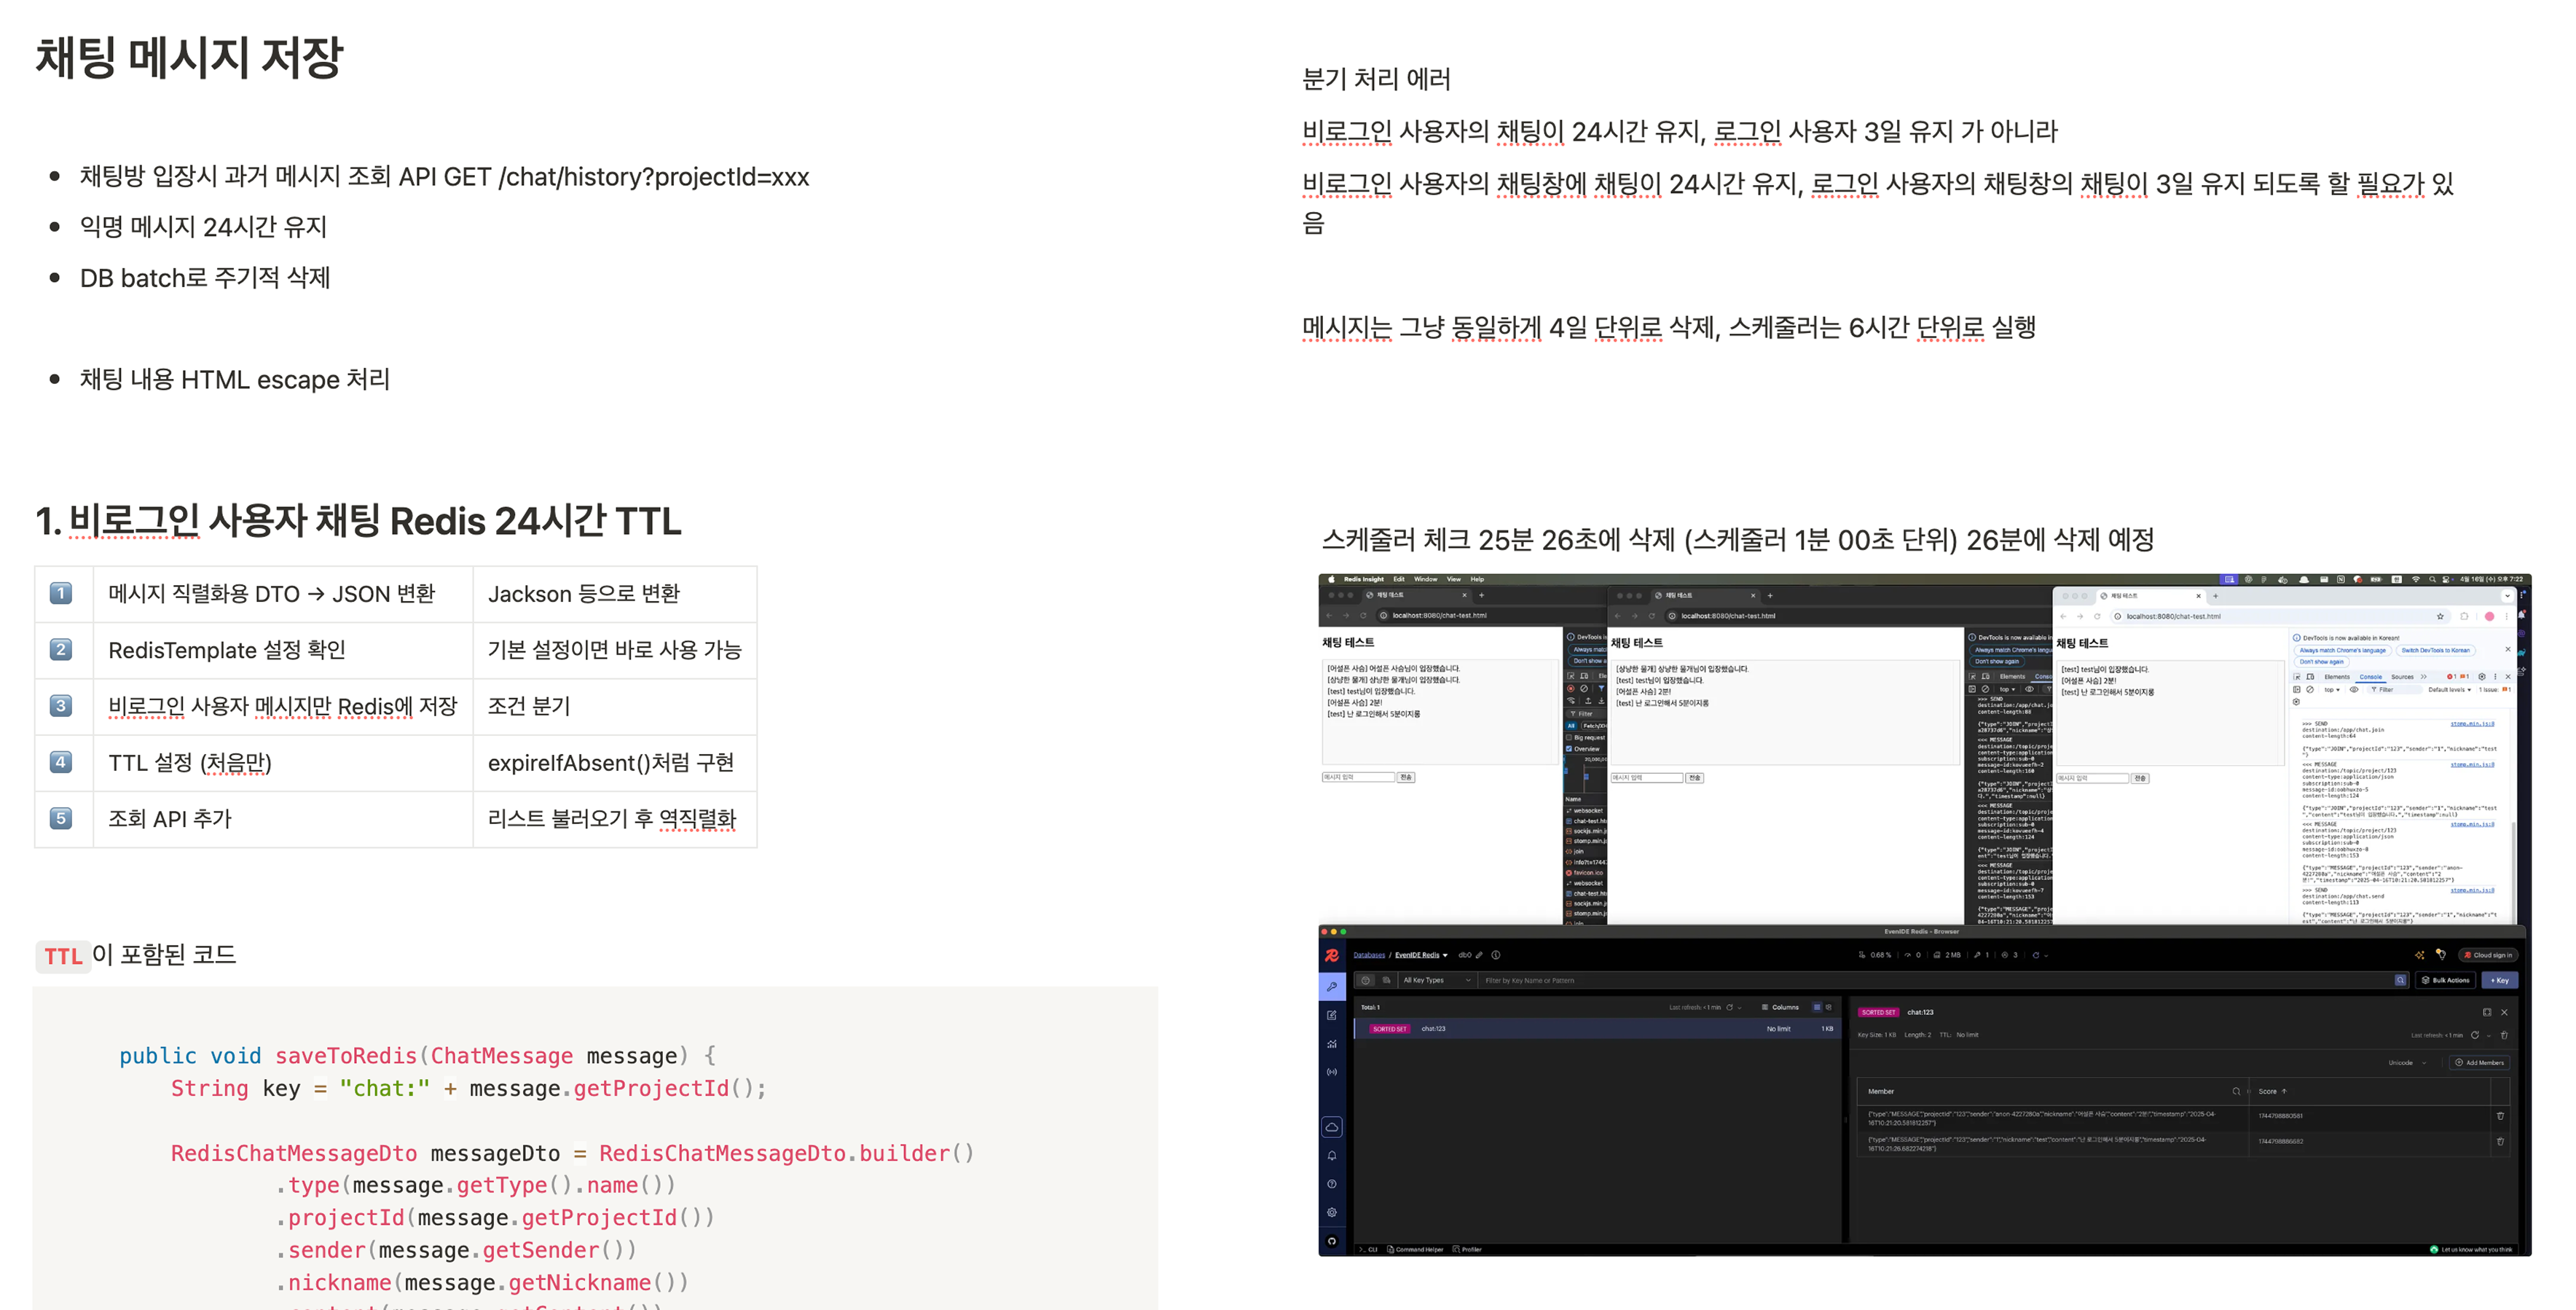This screenshot has width=2576, height=1310.
Task: Delete the member with score 1744798886682
Action: click(x=2500, y=1141)
